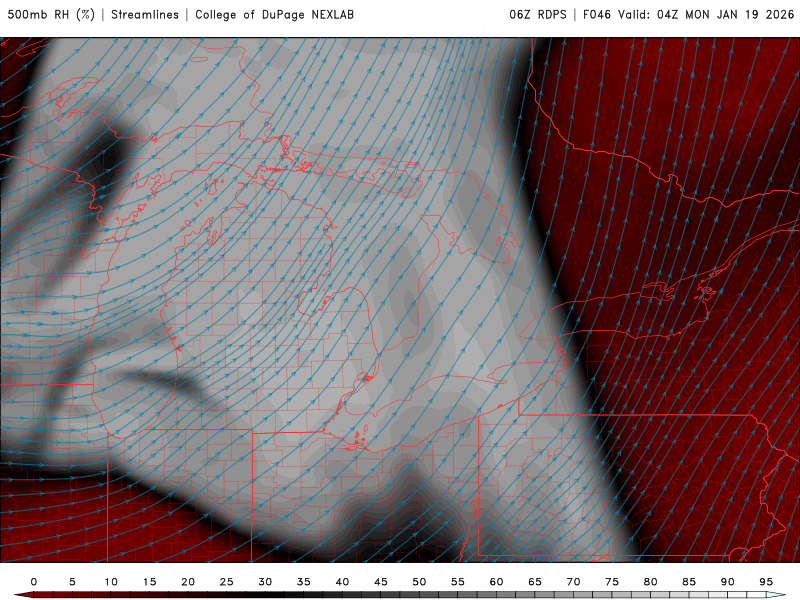This screenshot has width=800, height=600.
Task: Click the color scale label '95'
Action: (766, 582)
